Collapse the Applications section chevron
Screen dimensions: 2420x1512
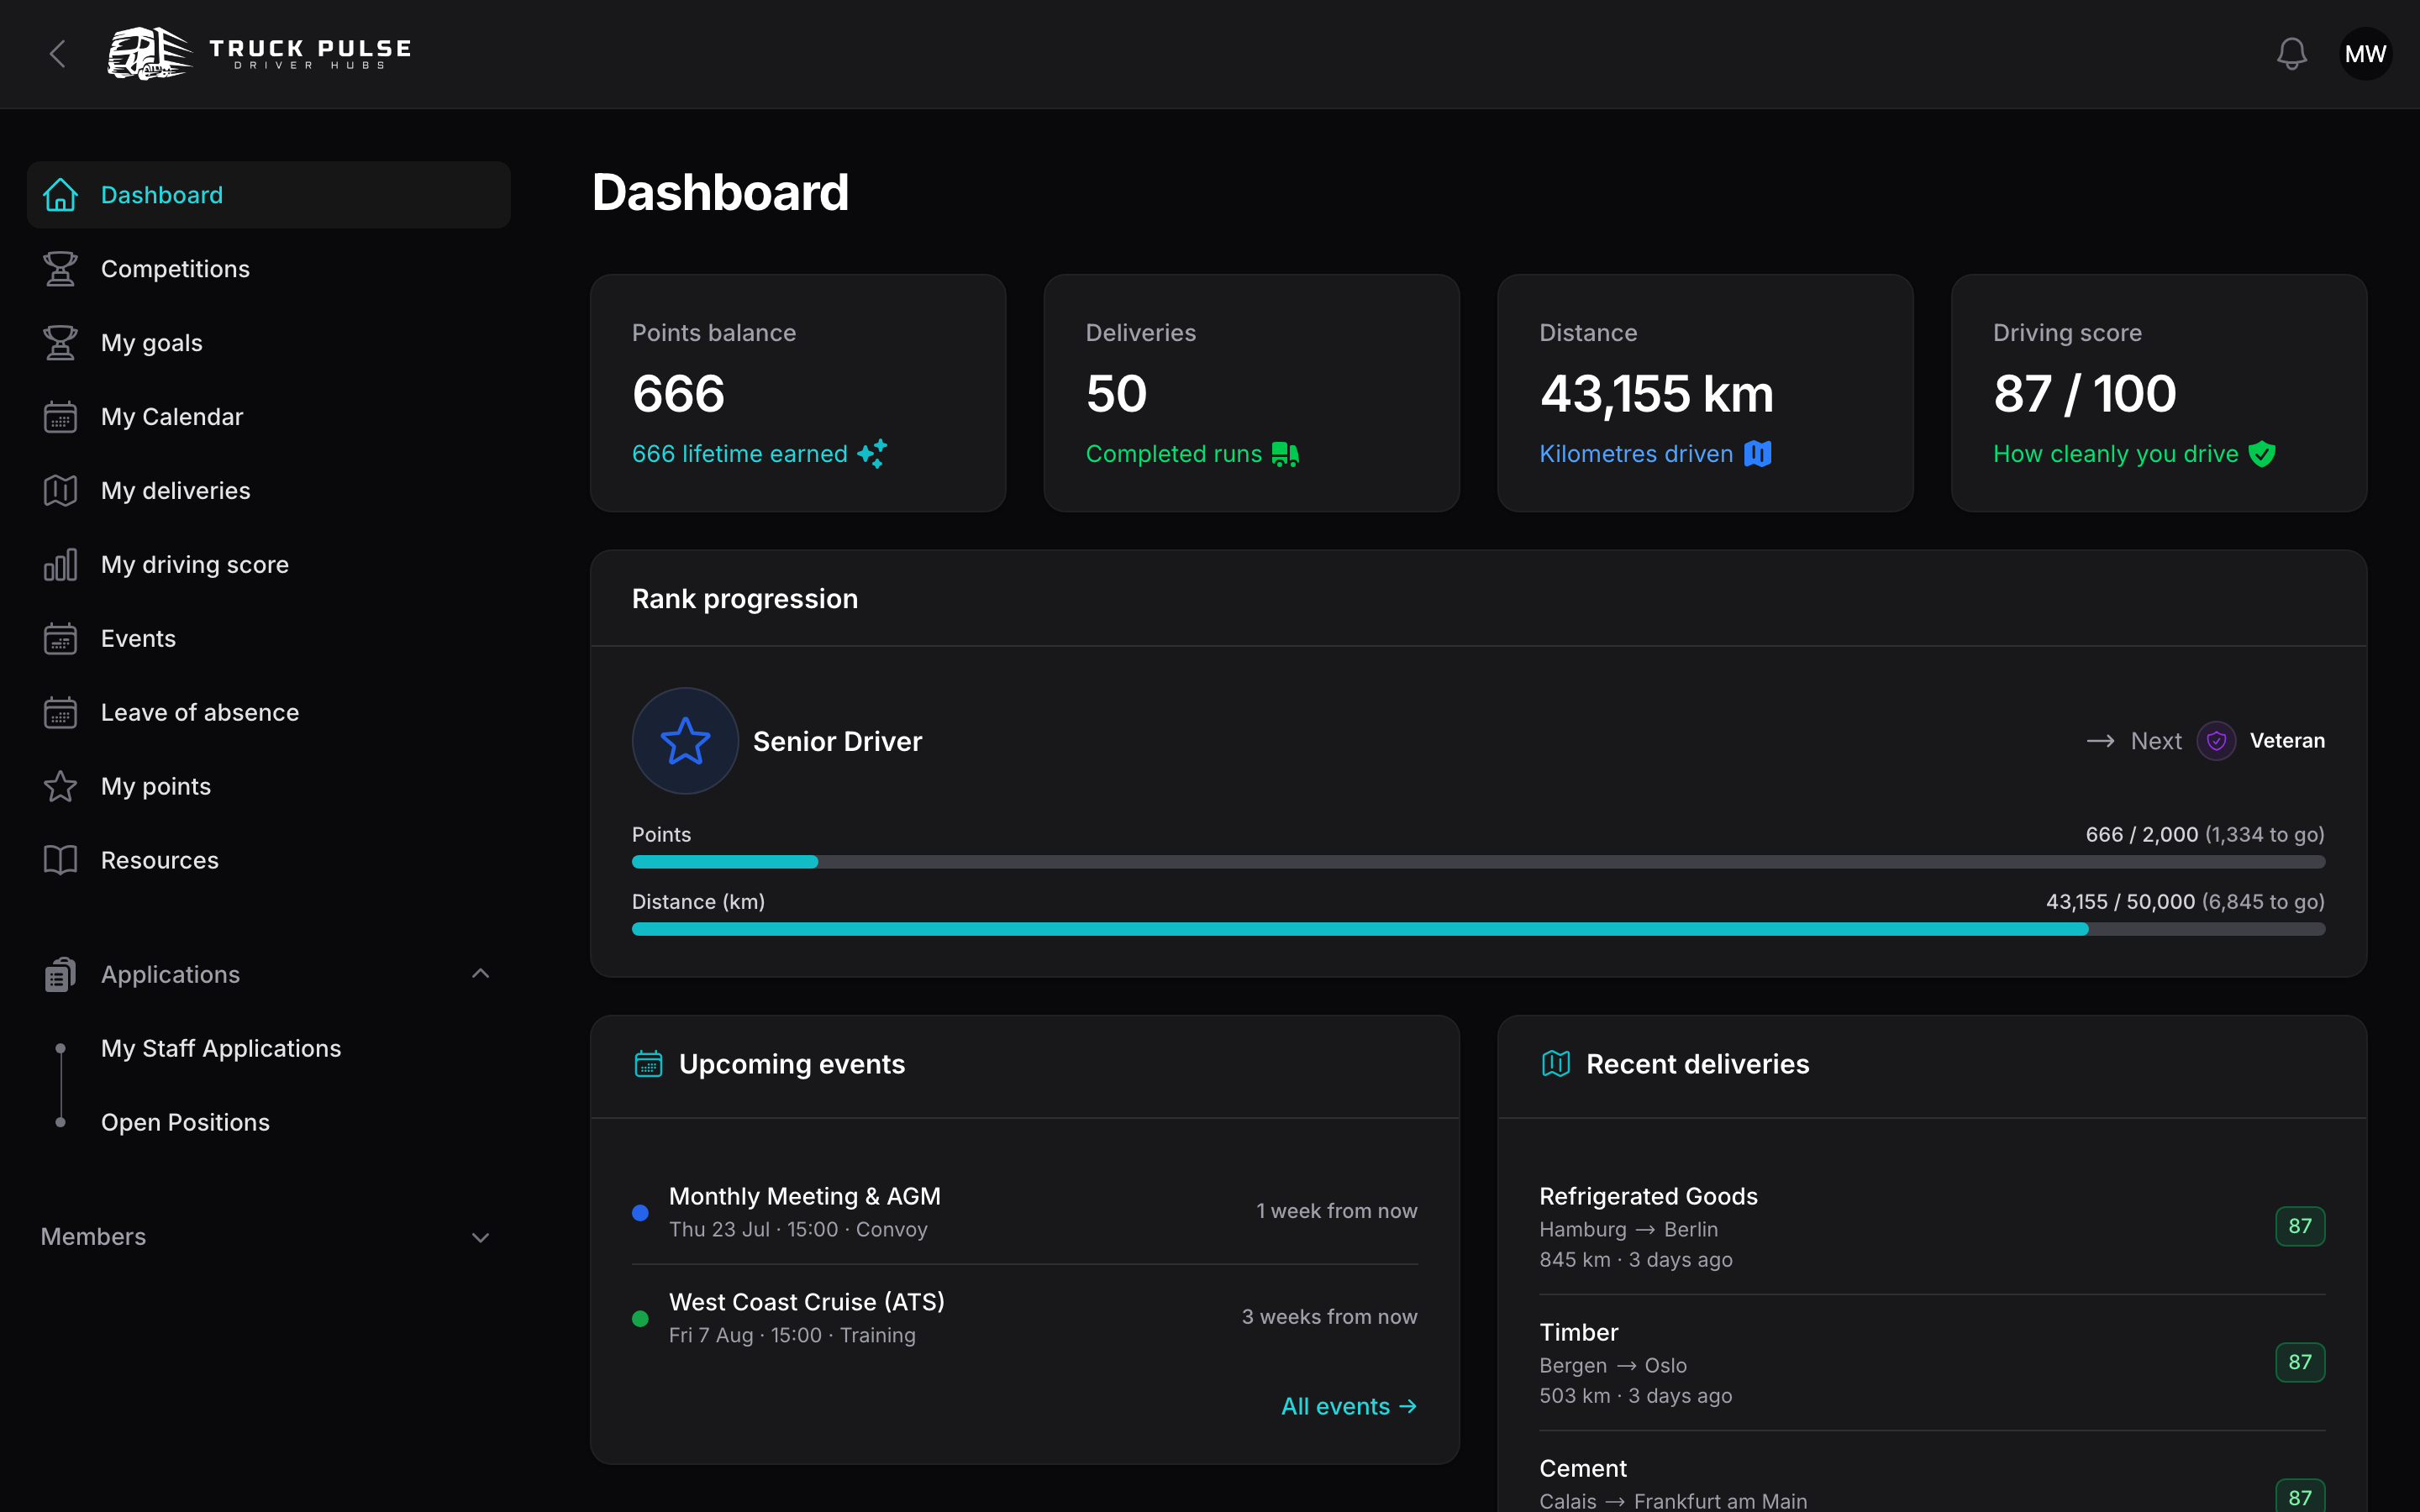click(x=481, y=974)
